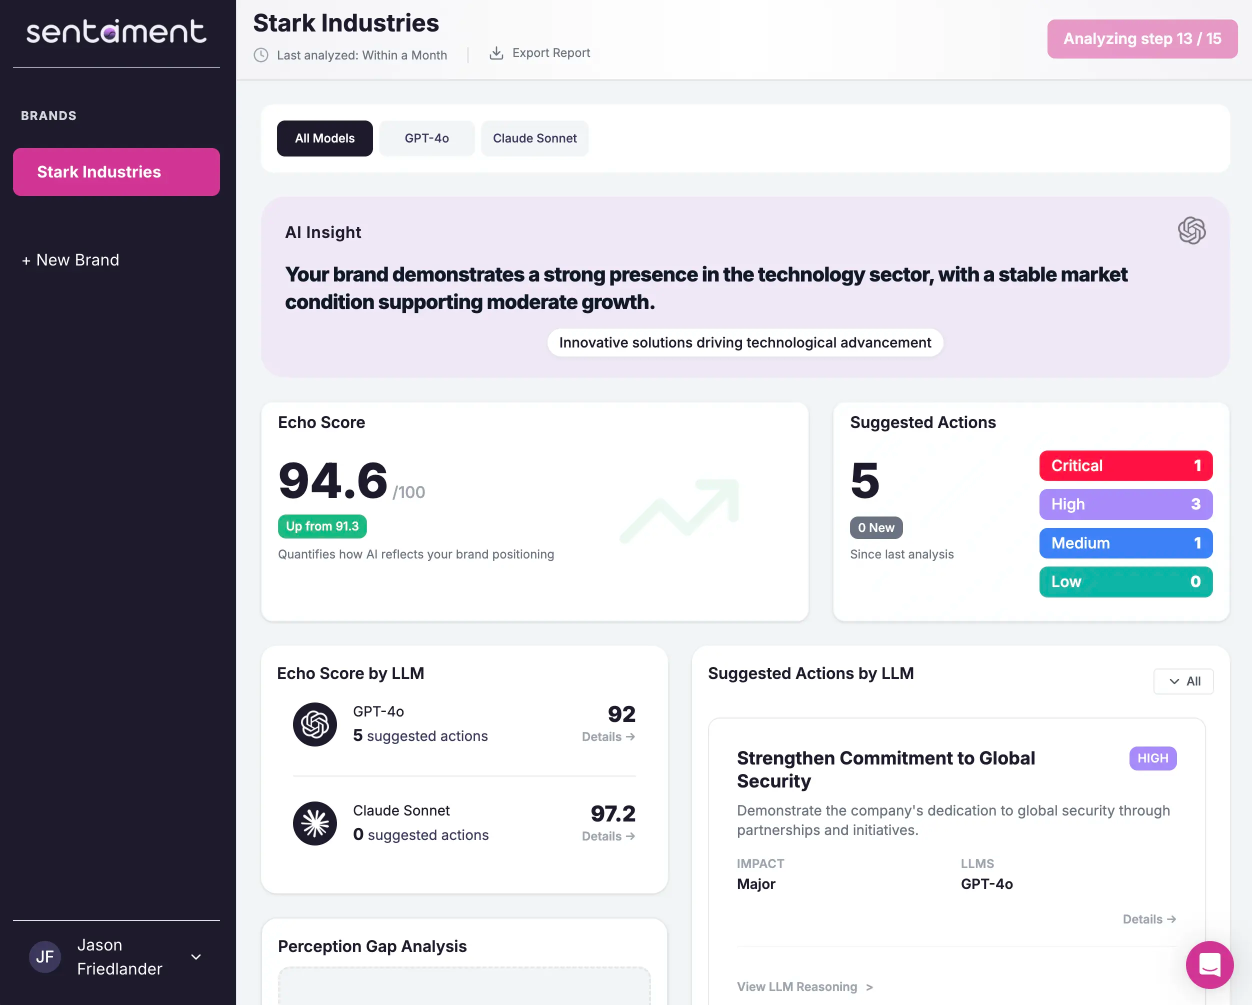Expand the Jason Friedlander account menu

point(196,957)
